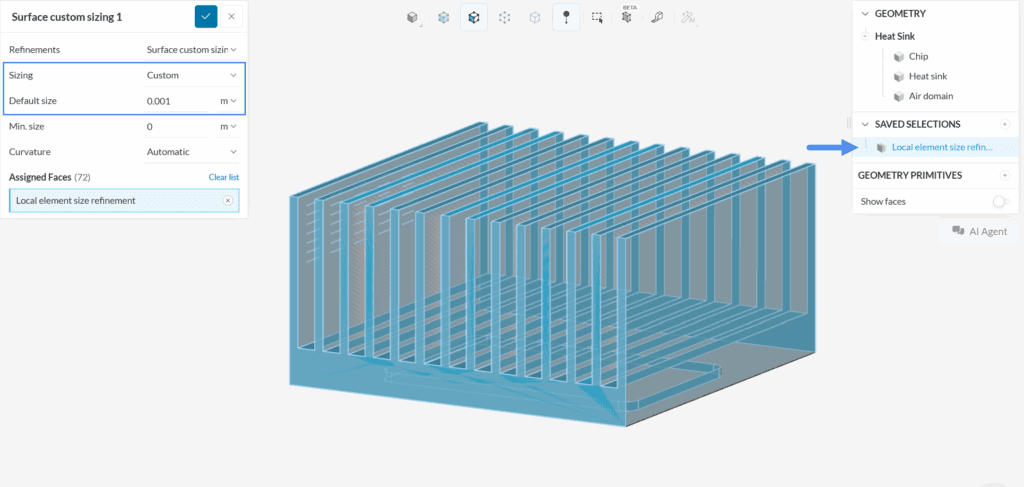Viewport: 1024px width, 487px height.
Task: Select the Heat Sink geometry name
Action: point(895,37)
